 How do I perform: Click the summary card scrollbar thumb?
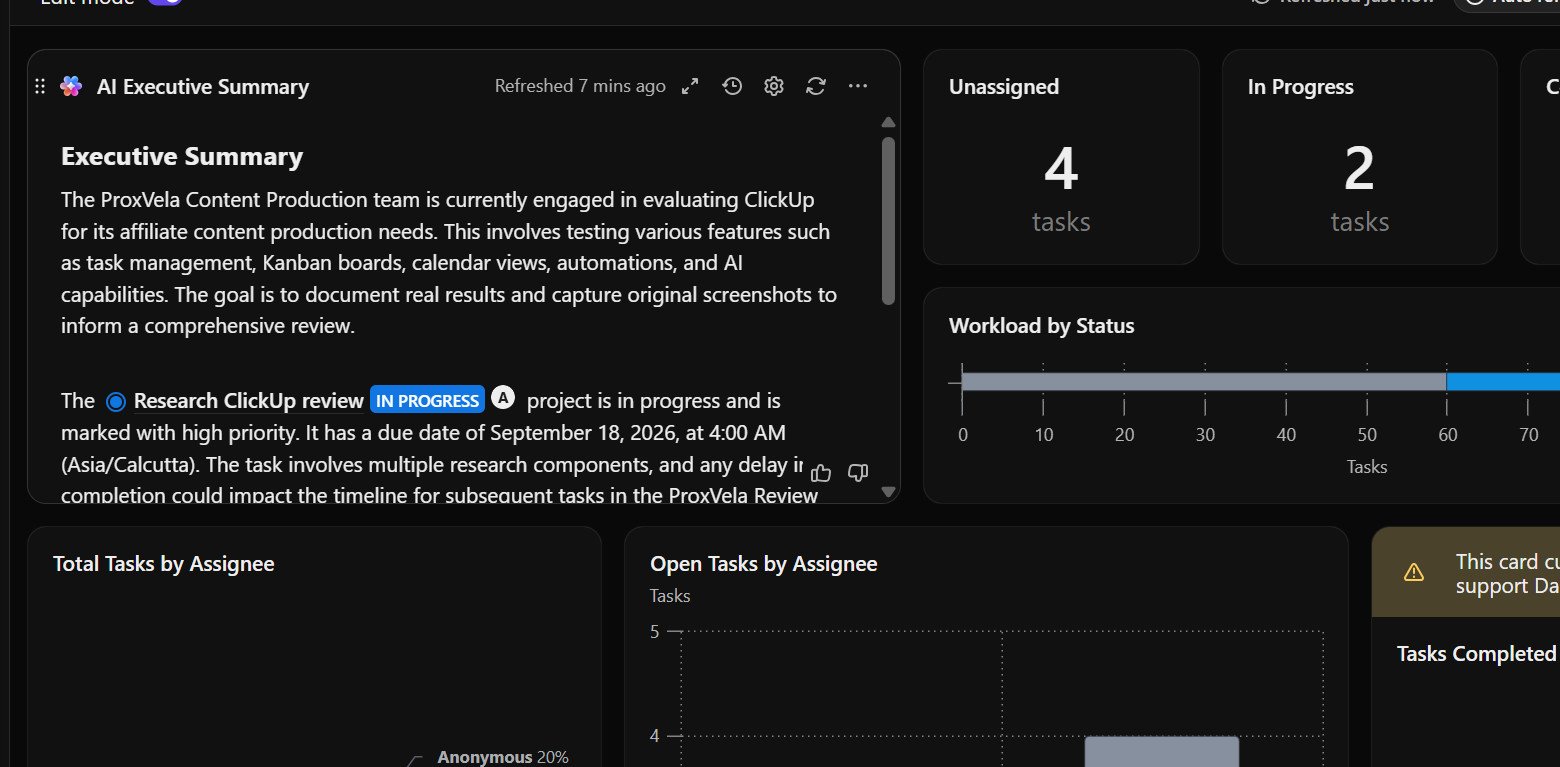pyautogui.click(x=888, y=220)
